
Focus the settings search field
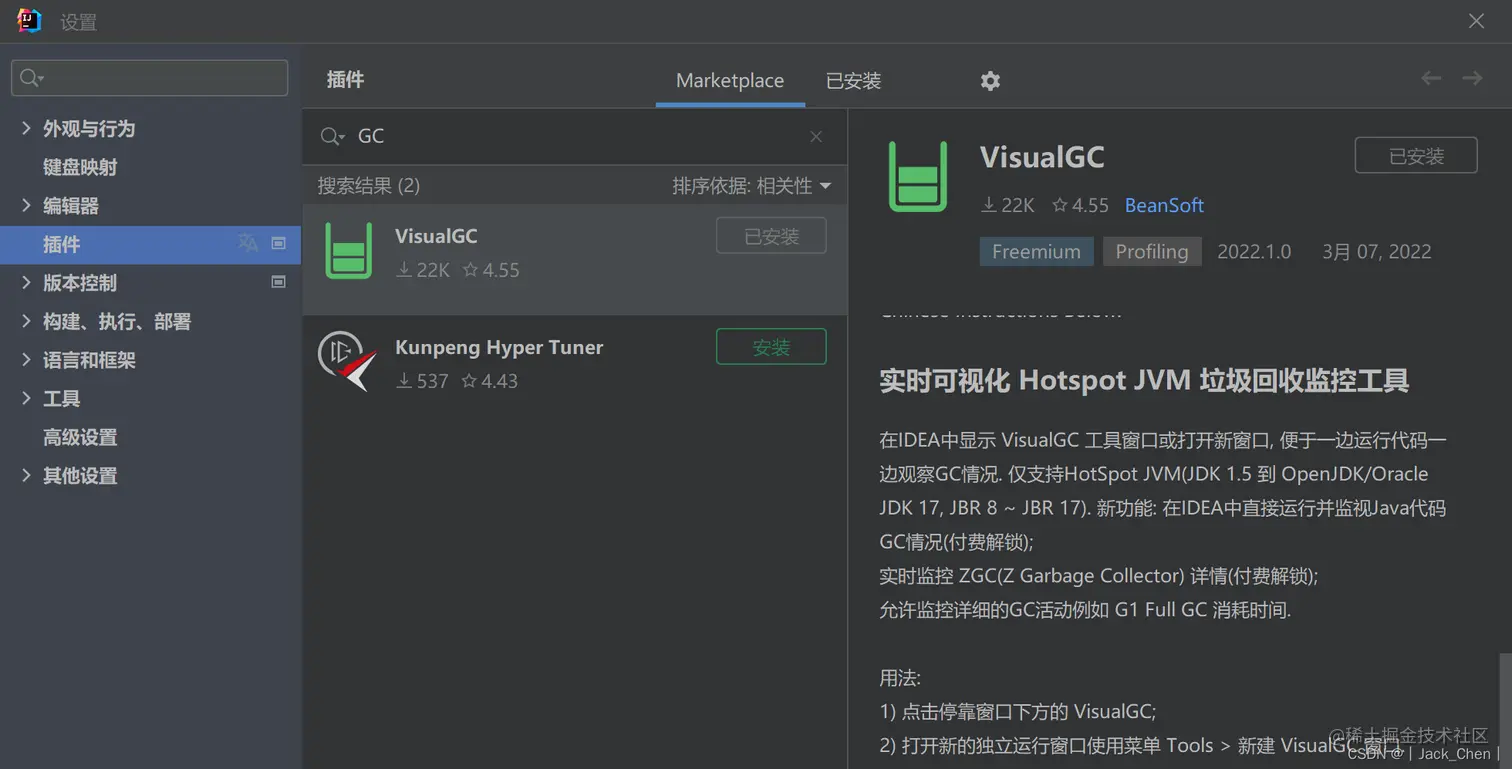click(x=150, y=78)
